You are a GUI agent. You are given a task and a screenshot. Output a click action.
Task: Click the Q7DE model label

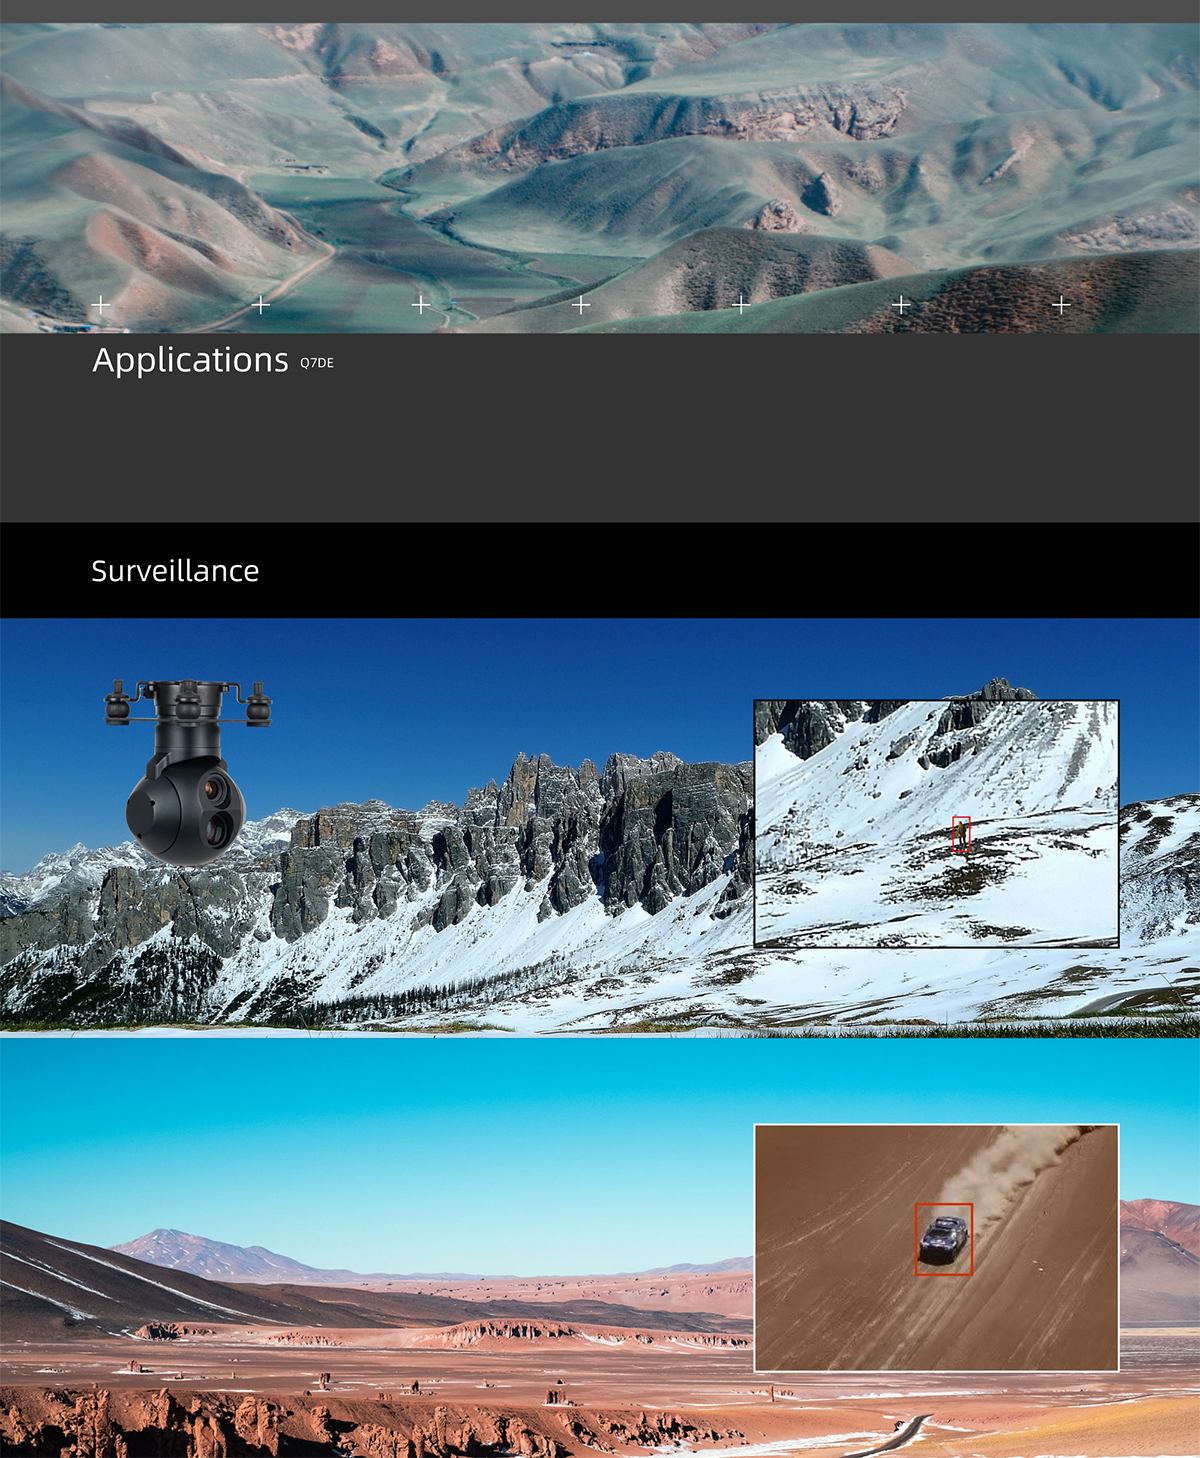pyautogui.click(x=317, y=363)
